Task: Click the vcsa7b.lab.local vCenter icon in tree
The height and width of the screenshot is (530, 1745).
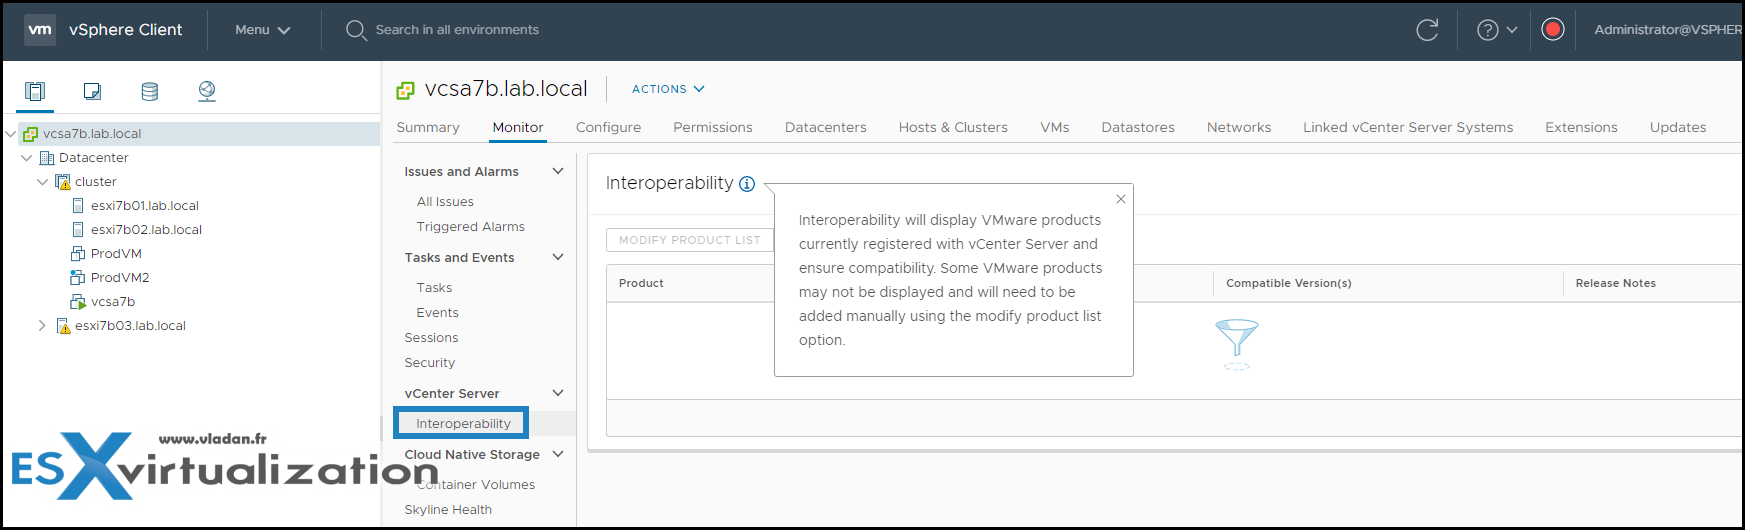Action: tap(31, 134)
